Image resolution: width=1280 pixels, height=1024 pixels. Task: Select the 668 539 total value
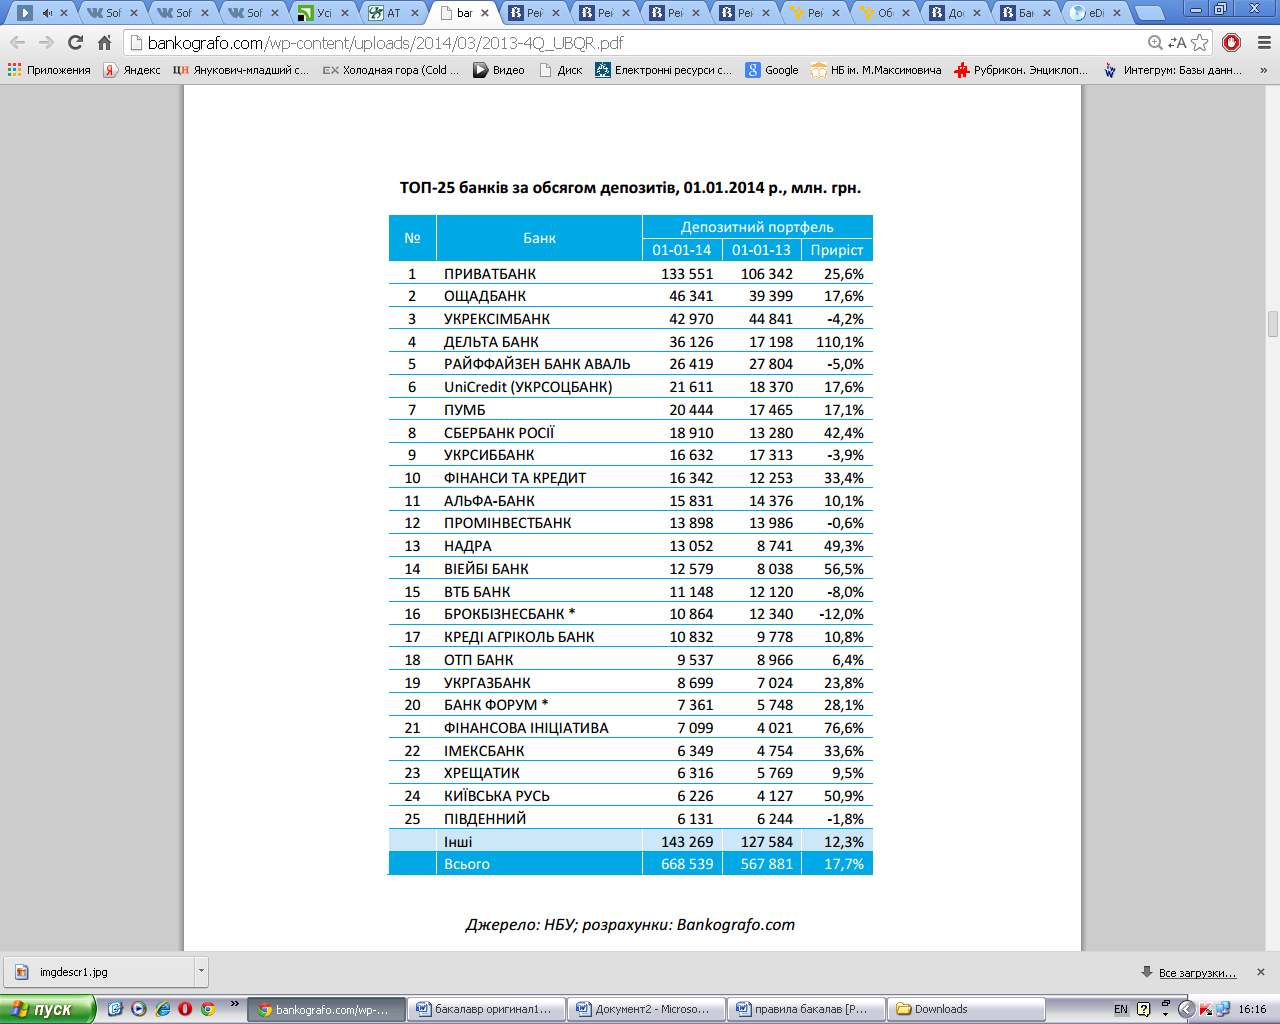687,864
